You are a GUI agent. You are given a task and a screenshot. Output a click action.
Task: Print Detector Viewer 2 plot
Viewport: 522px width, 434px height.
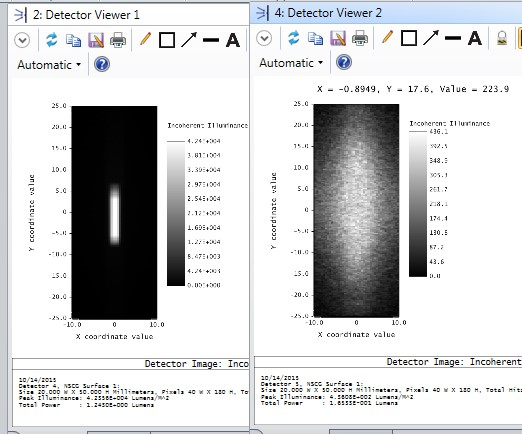(360, 38)
